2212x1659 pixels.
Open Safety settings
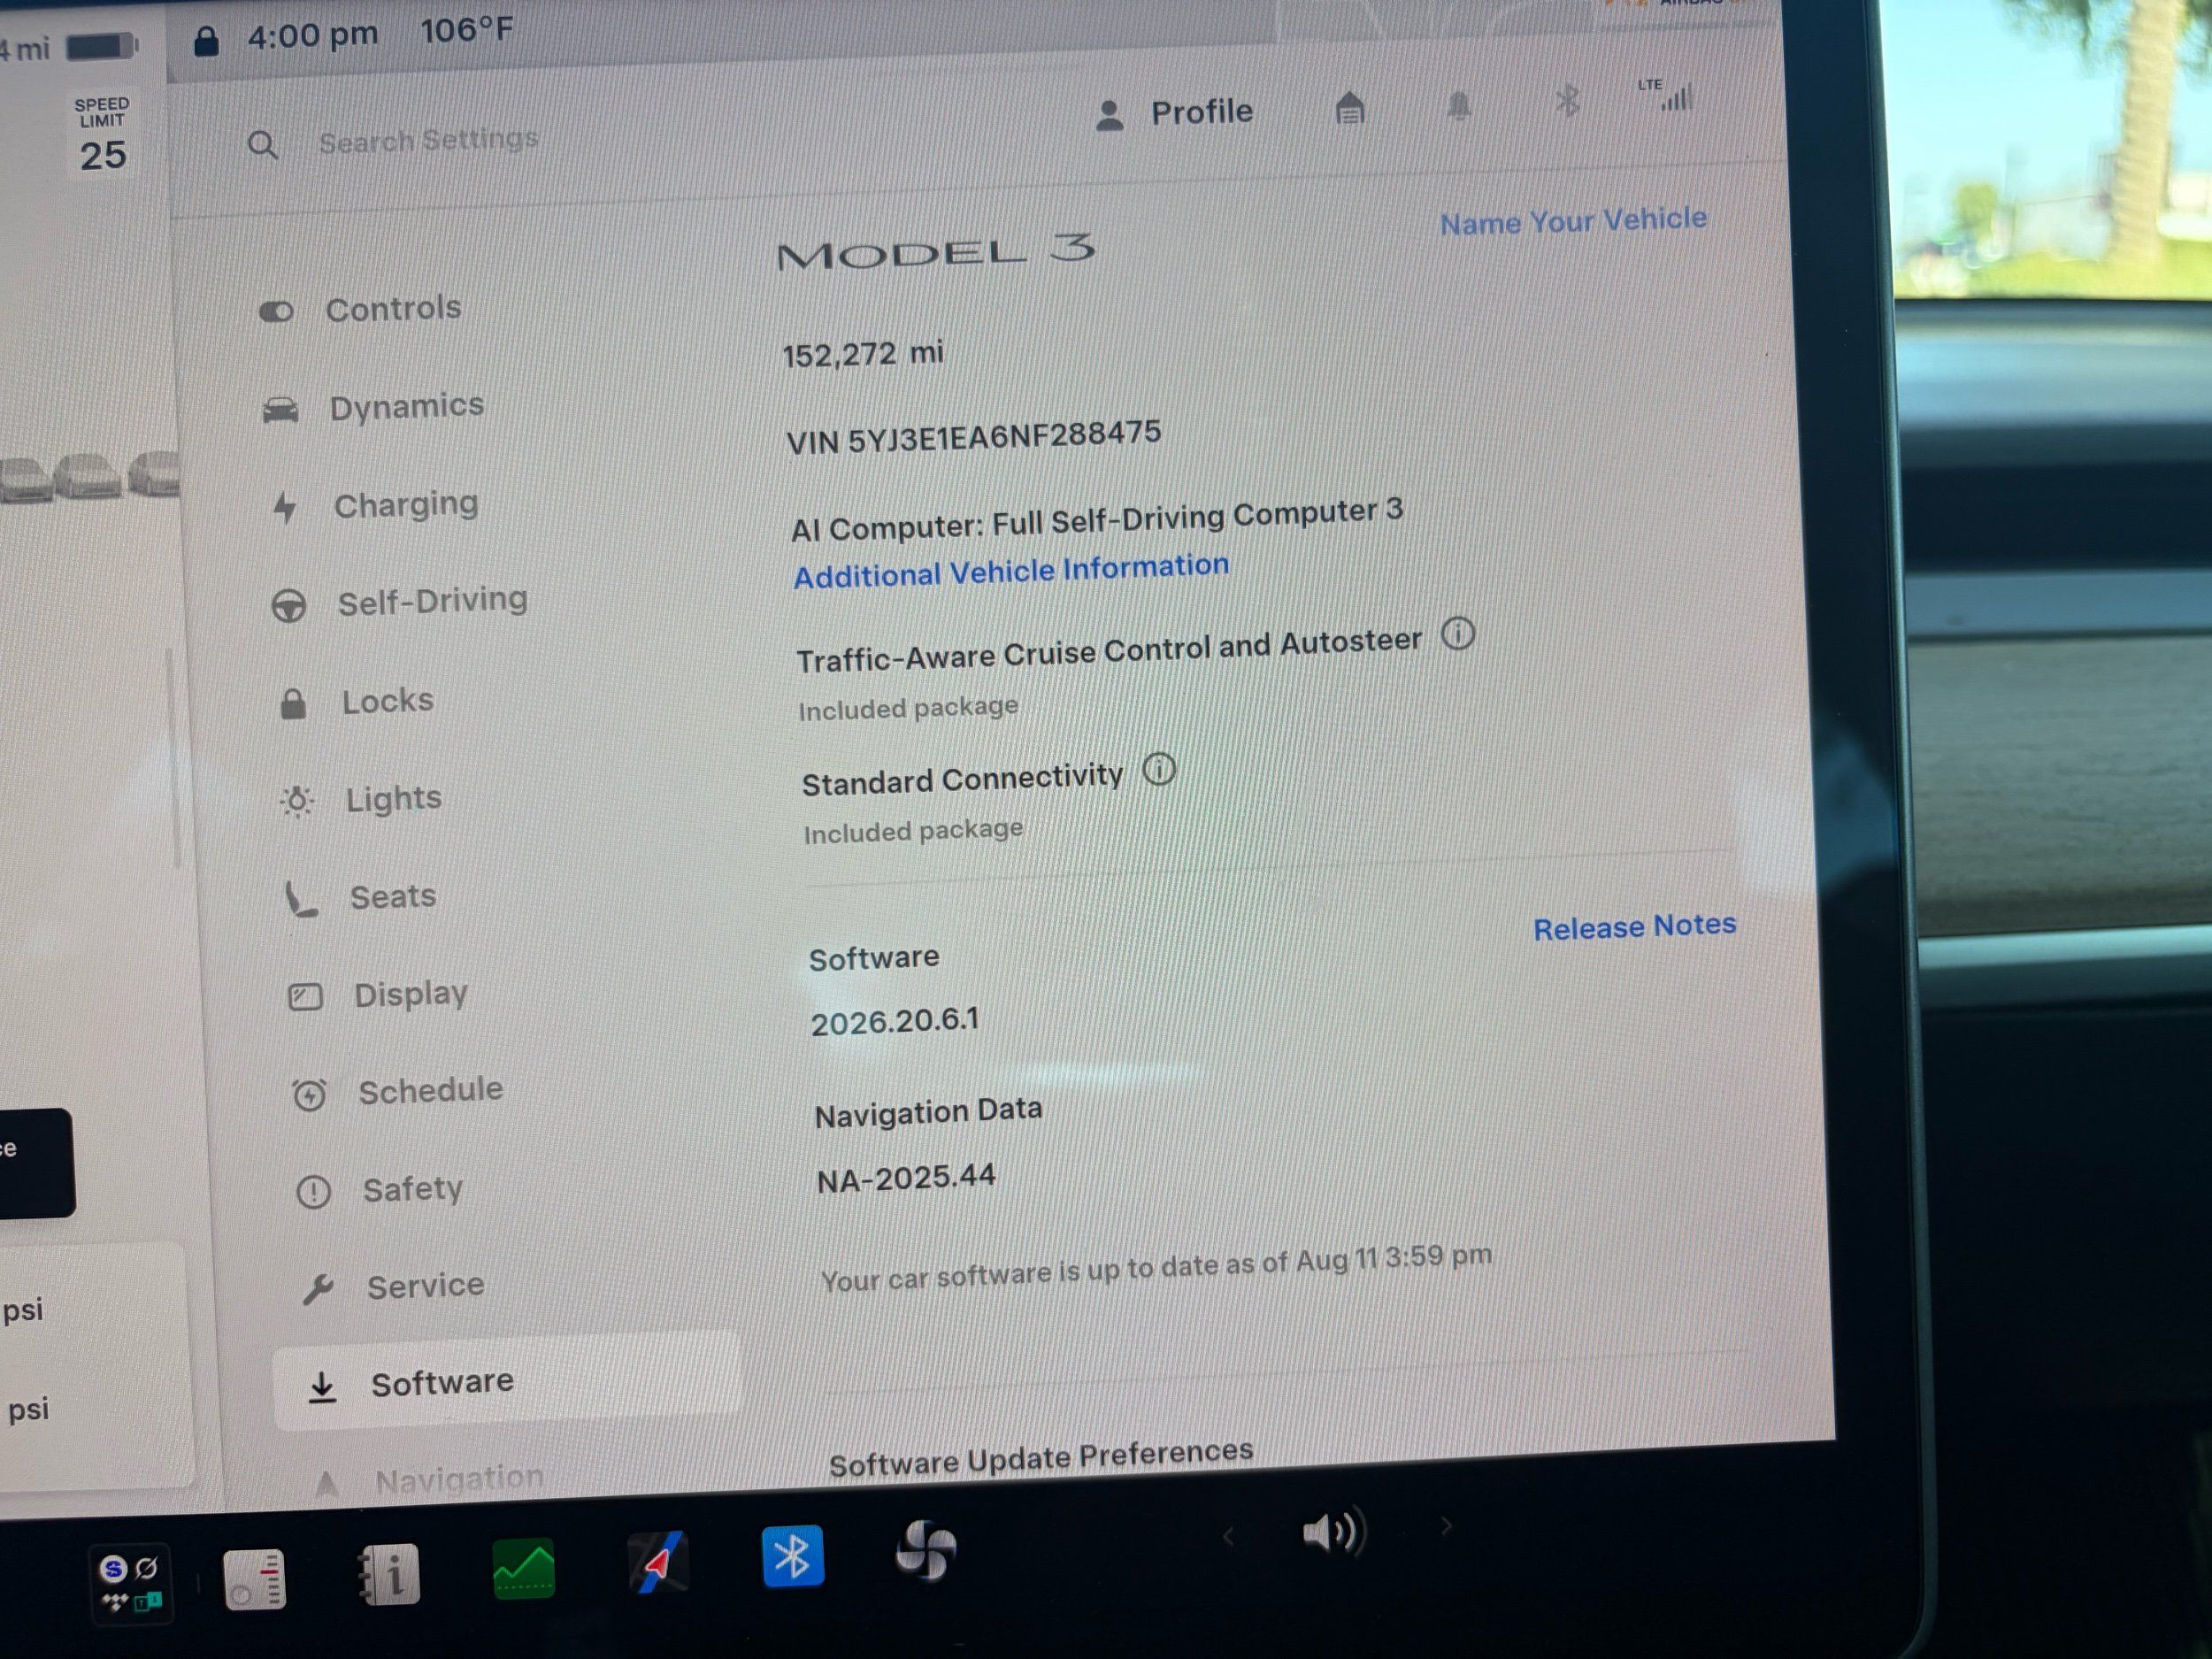tap(380, 1190)
